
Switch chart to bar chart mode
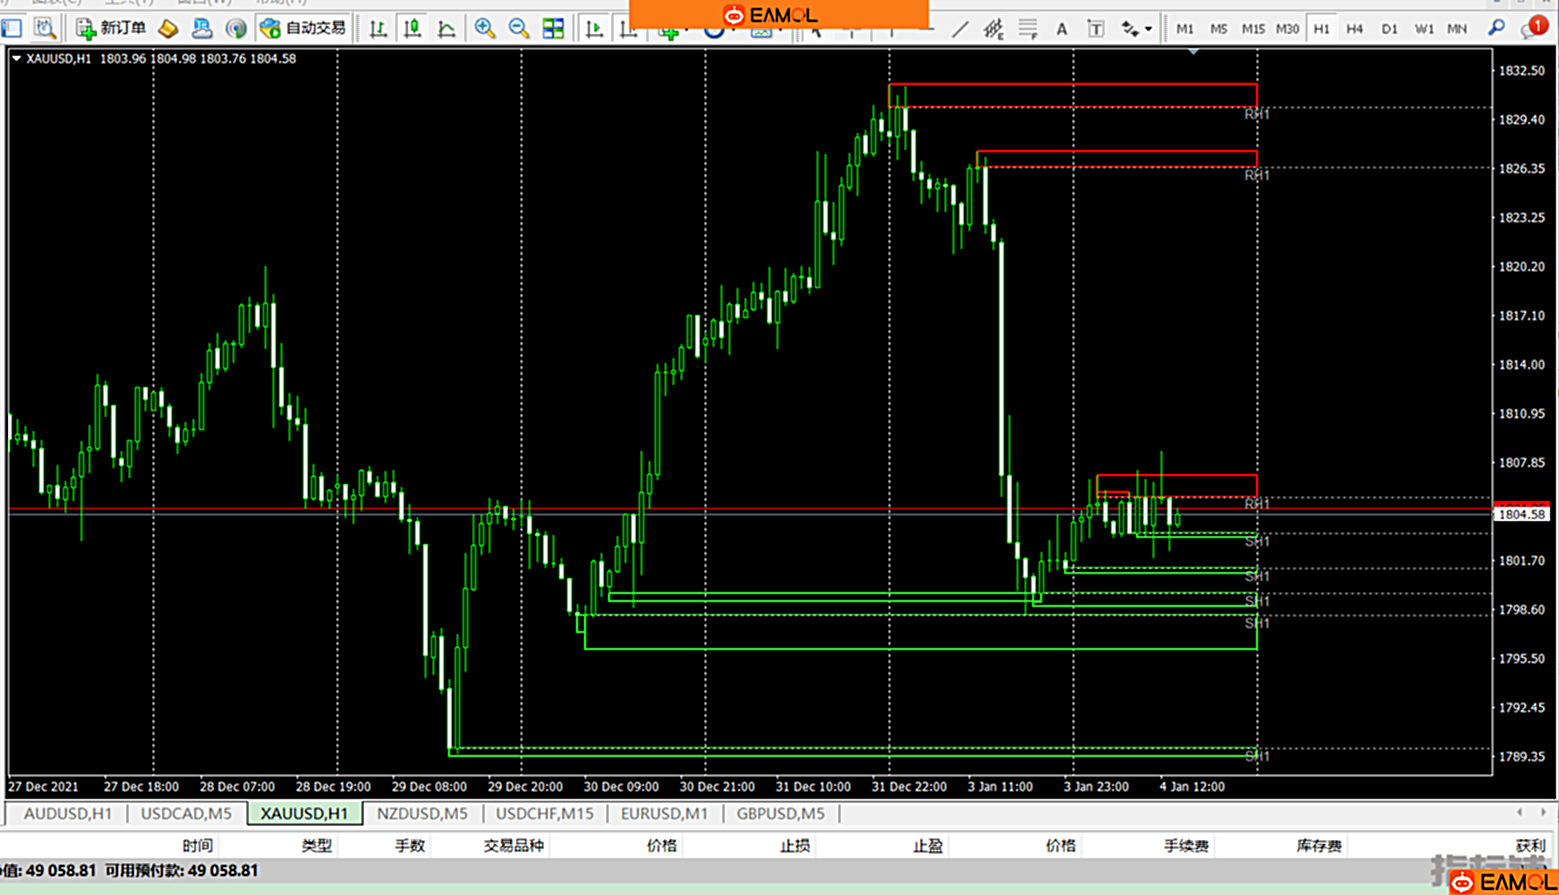(x=378, y=28)
